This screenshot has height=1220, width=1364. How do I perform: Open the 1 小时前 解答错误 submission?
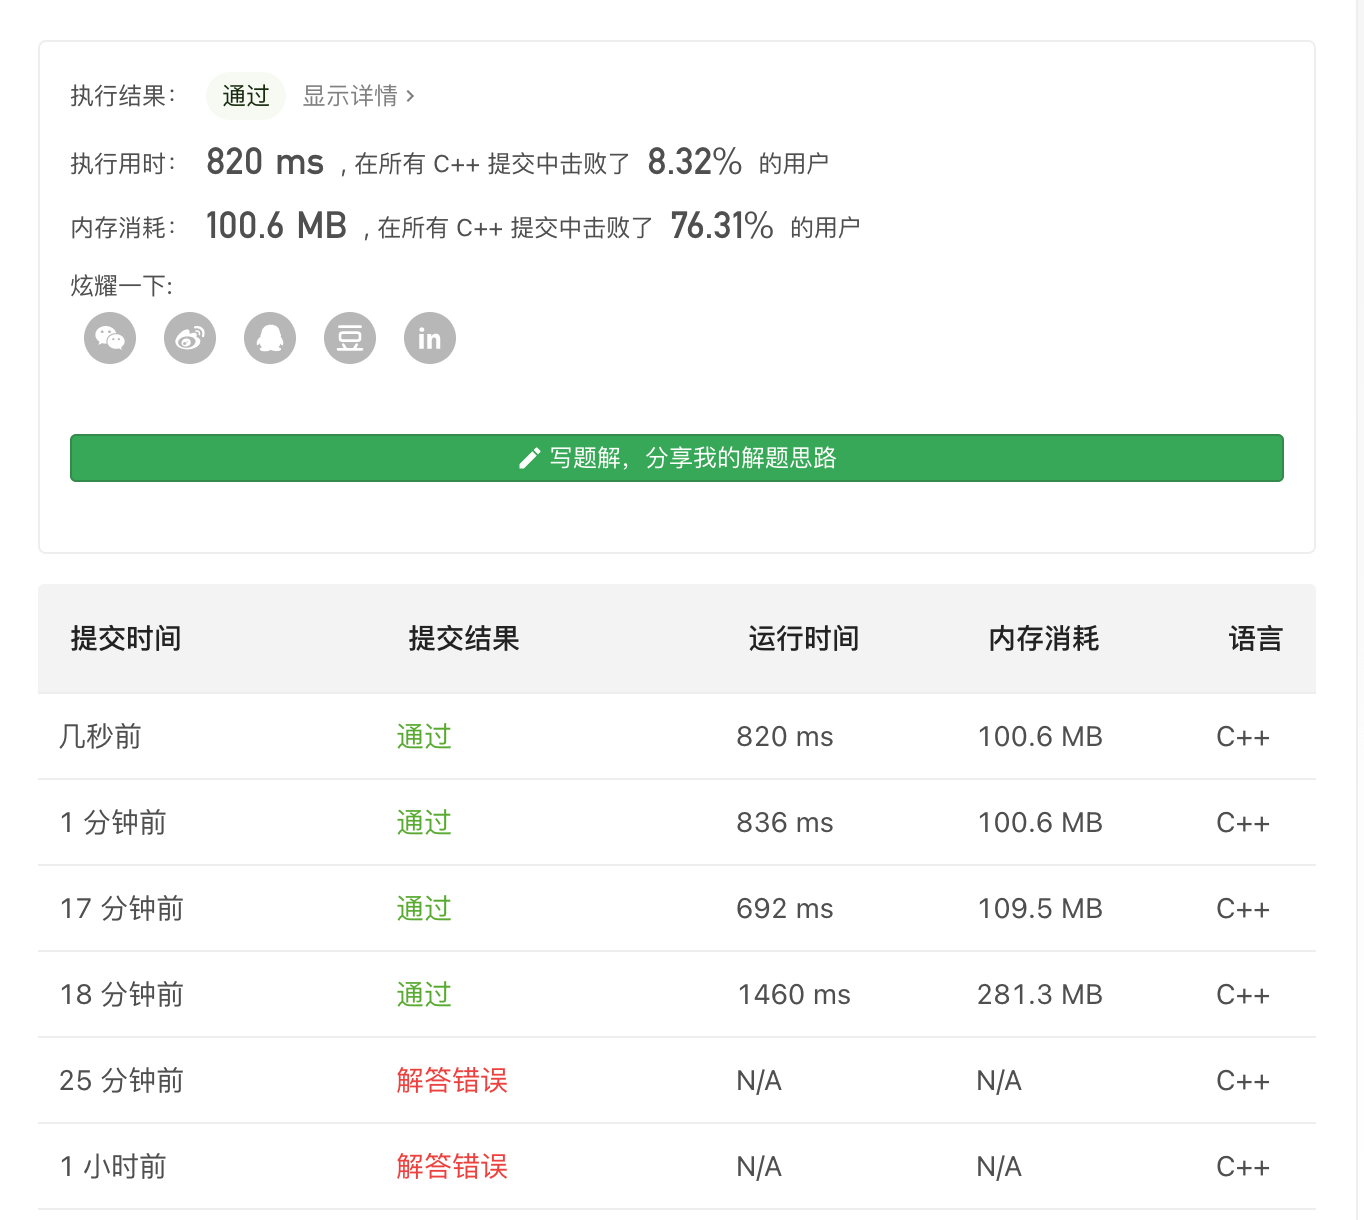click(452, 1167)
